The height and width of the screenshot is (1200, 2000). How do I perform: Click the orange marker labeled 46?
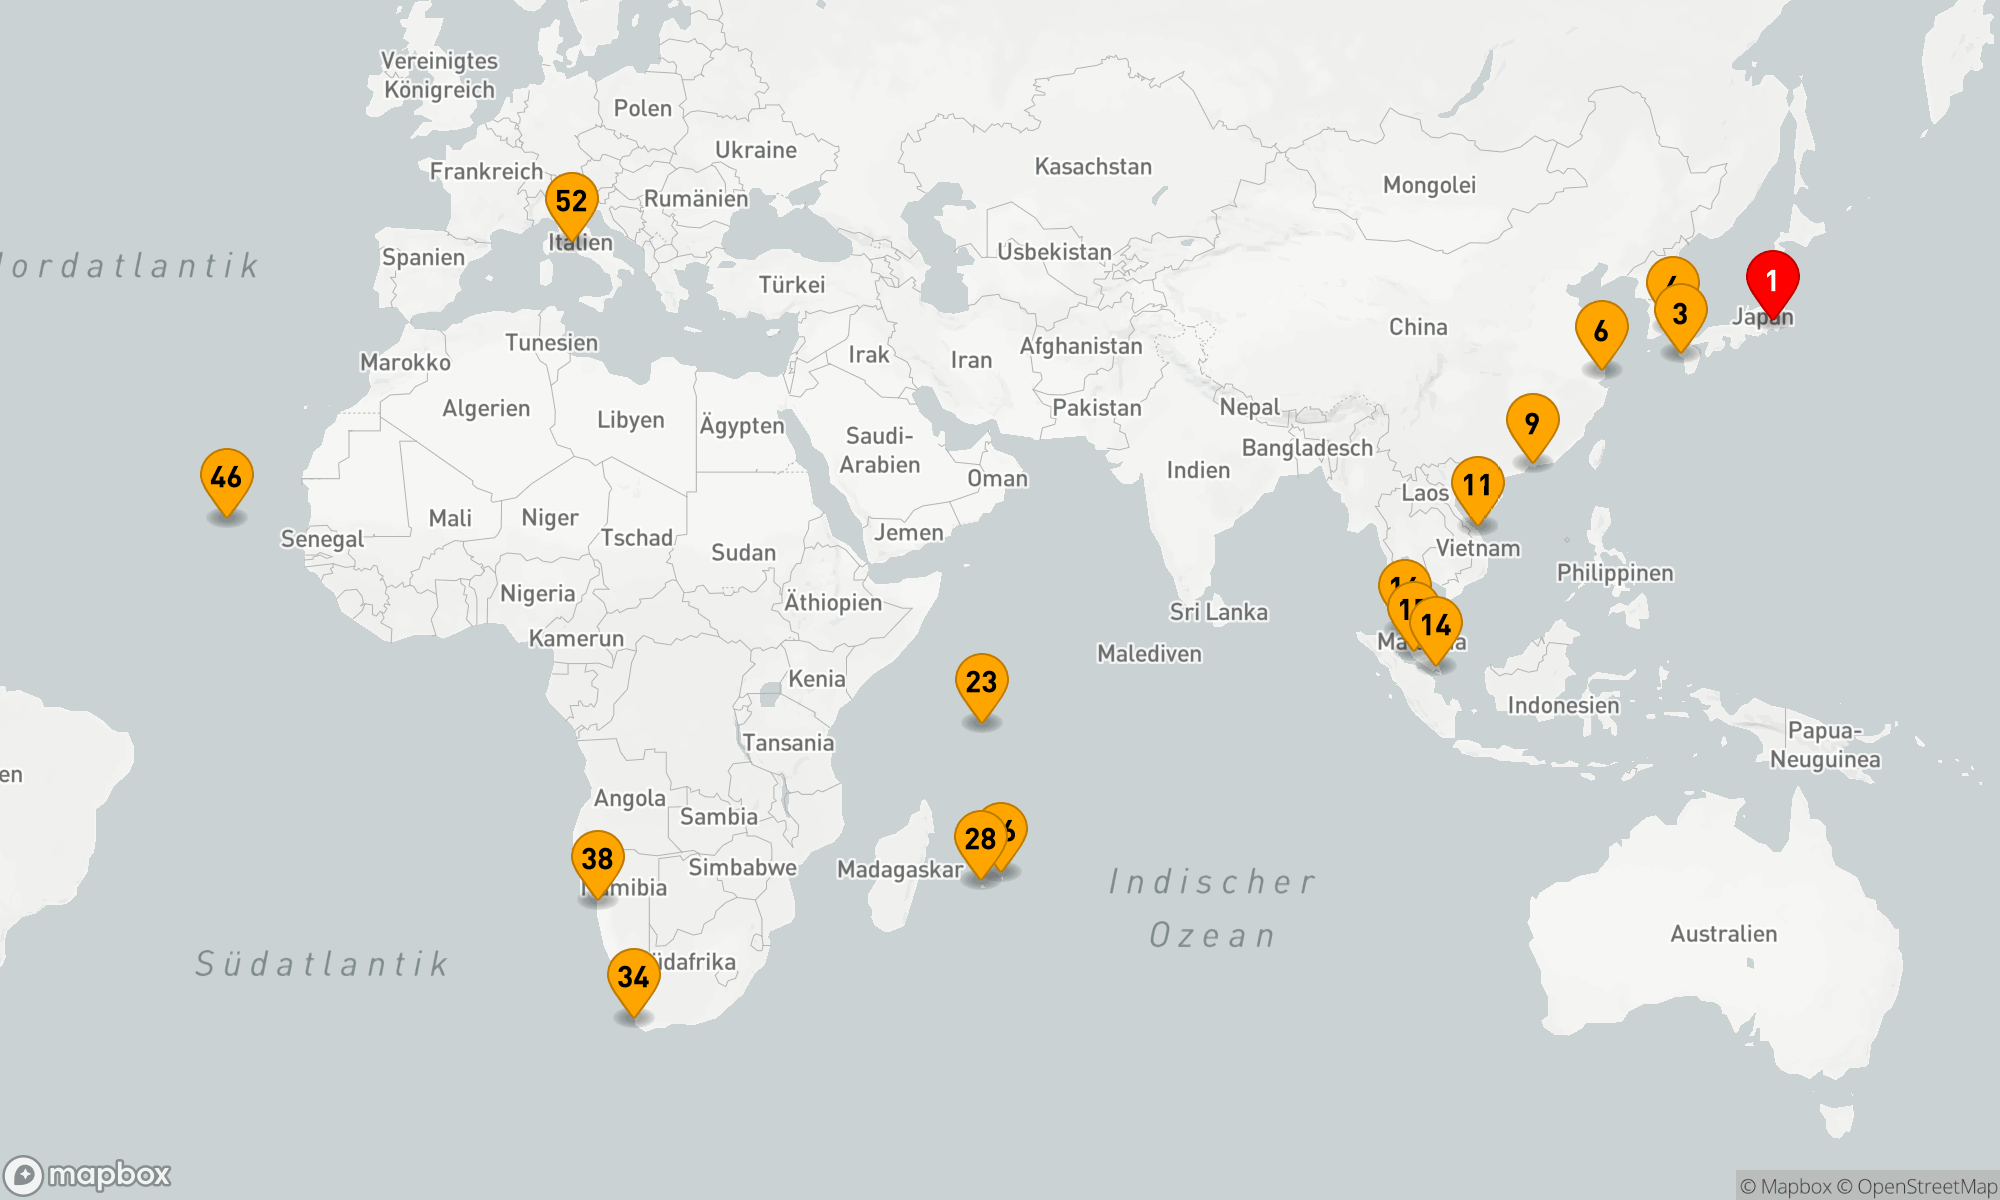coord(226,477)
